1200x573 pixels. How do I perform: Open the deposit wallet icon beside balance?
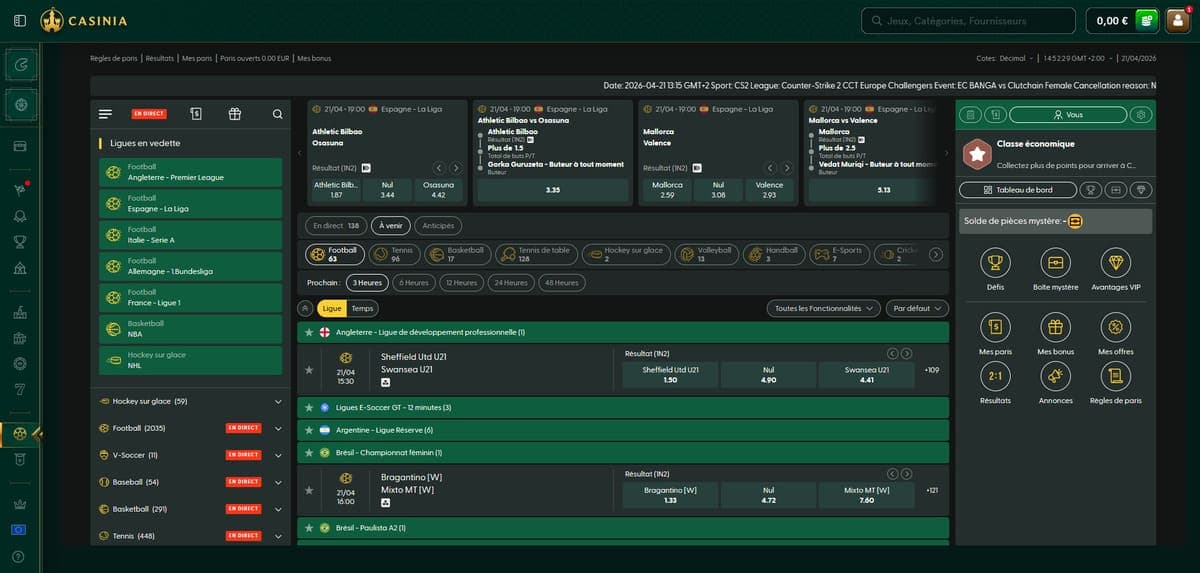coord(1146,21)
